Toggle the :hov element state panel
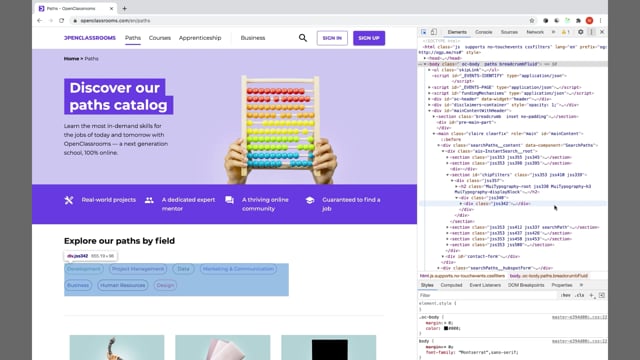Viewport: 640px width, 360px height. pos(565,295)
